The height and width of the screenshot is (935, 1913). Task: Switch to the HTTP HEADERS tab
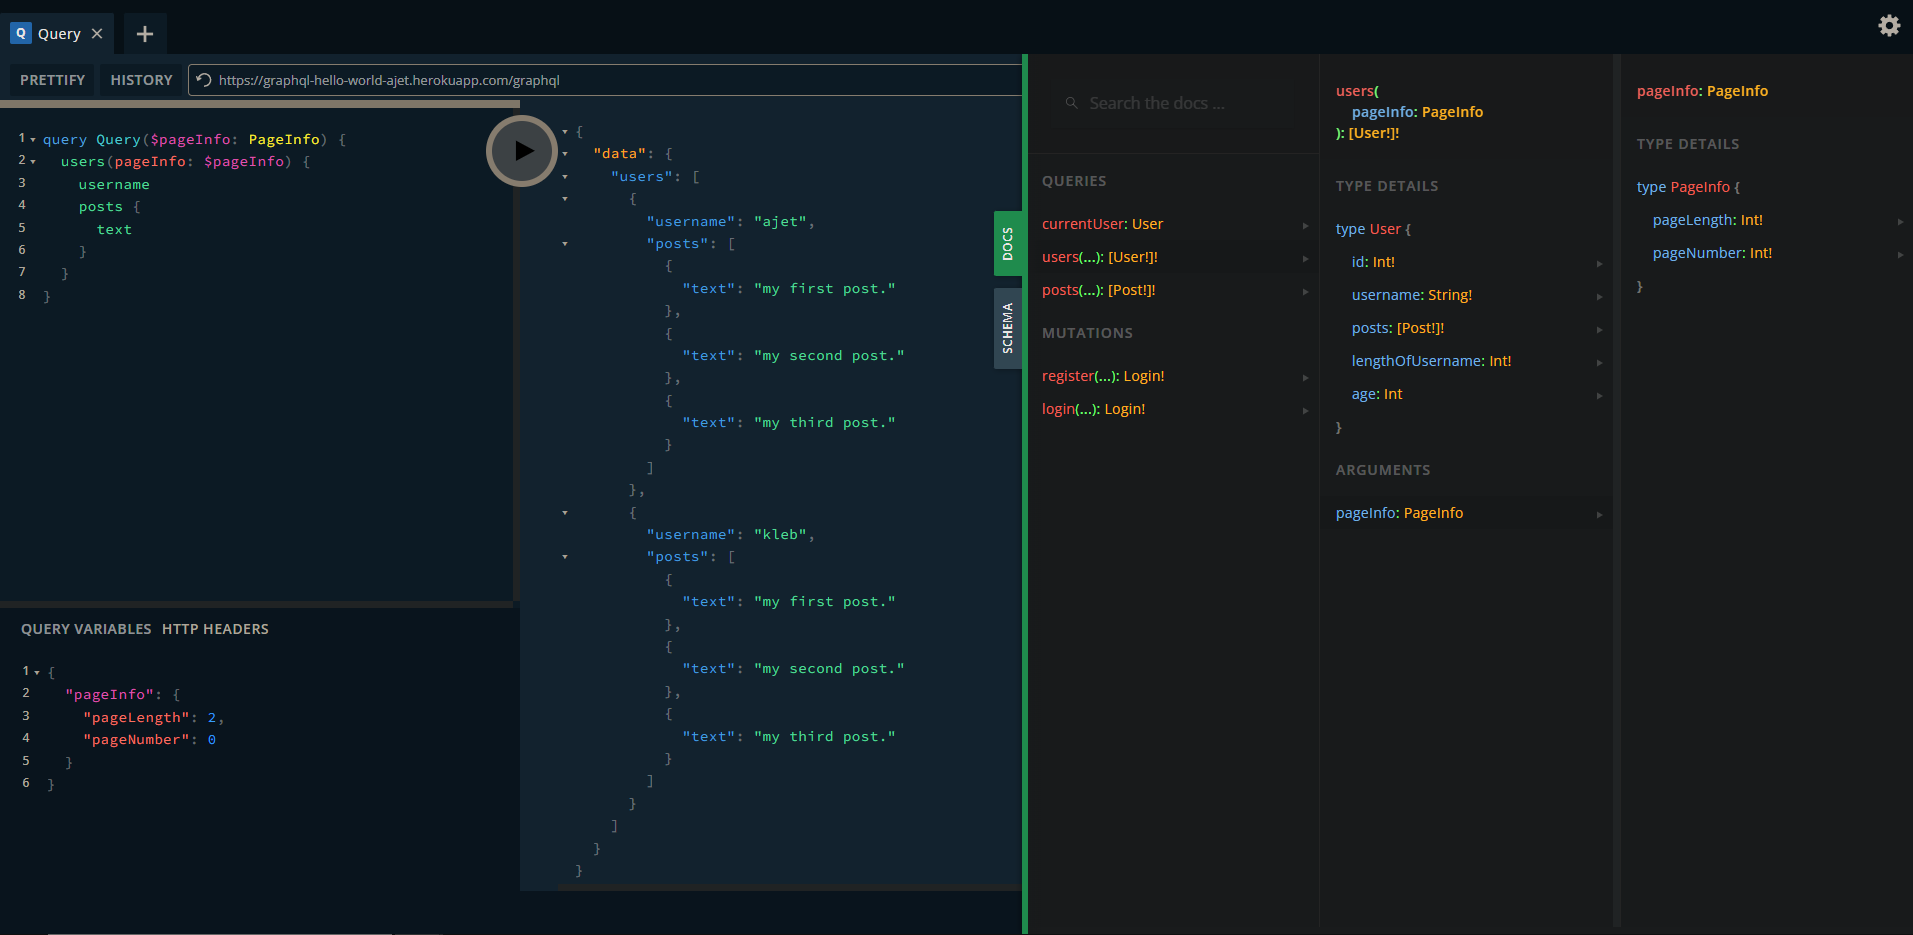pos(215,629)
